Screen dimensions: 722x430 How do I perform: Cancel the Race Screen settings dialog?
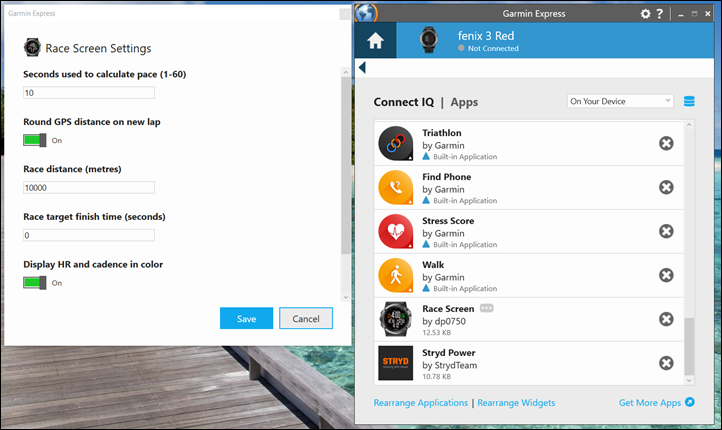(305, 318)
